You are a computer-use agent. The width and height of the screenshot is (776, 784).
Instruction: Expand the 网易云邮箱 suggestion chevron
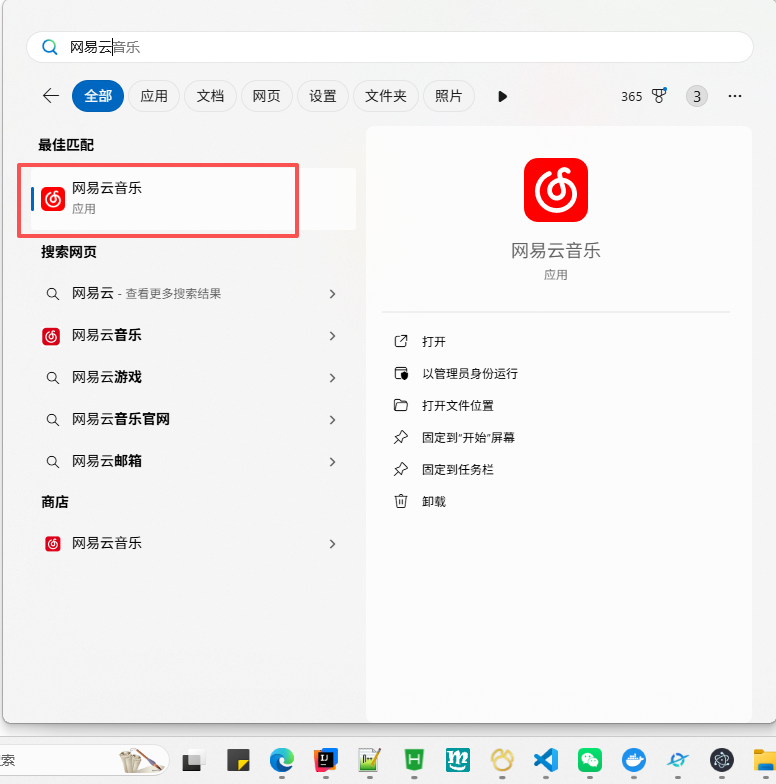332,462
